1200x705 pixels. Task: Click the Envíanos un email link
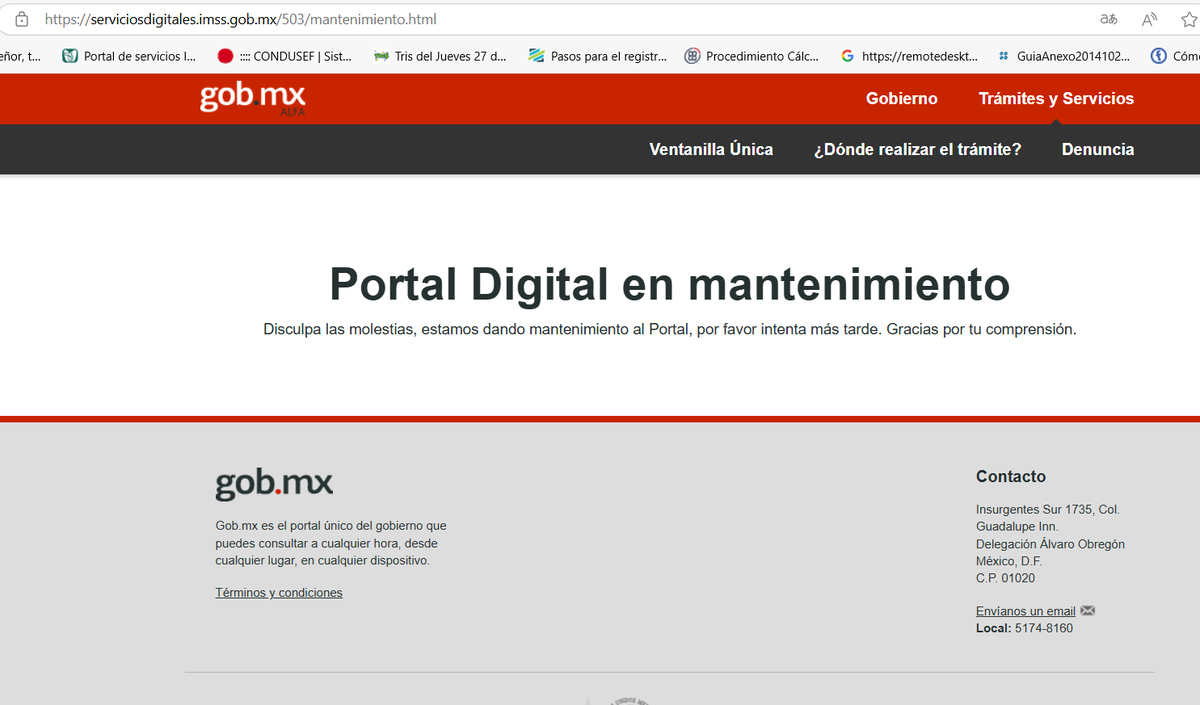(1026, 611)
